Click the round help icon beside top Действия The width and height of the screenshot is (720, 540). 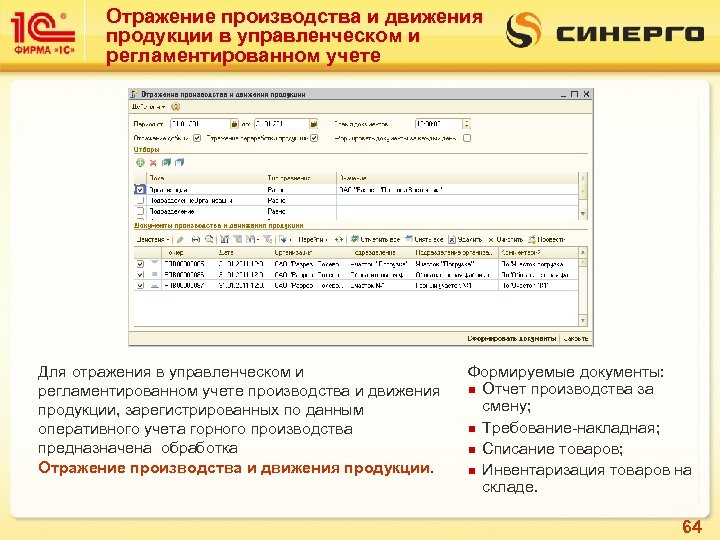[x=175, y=107]
